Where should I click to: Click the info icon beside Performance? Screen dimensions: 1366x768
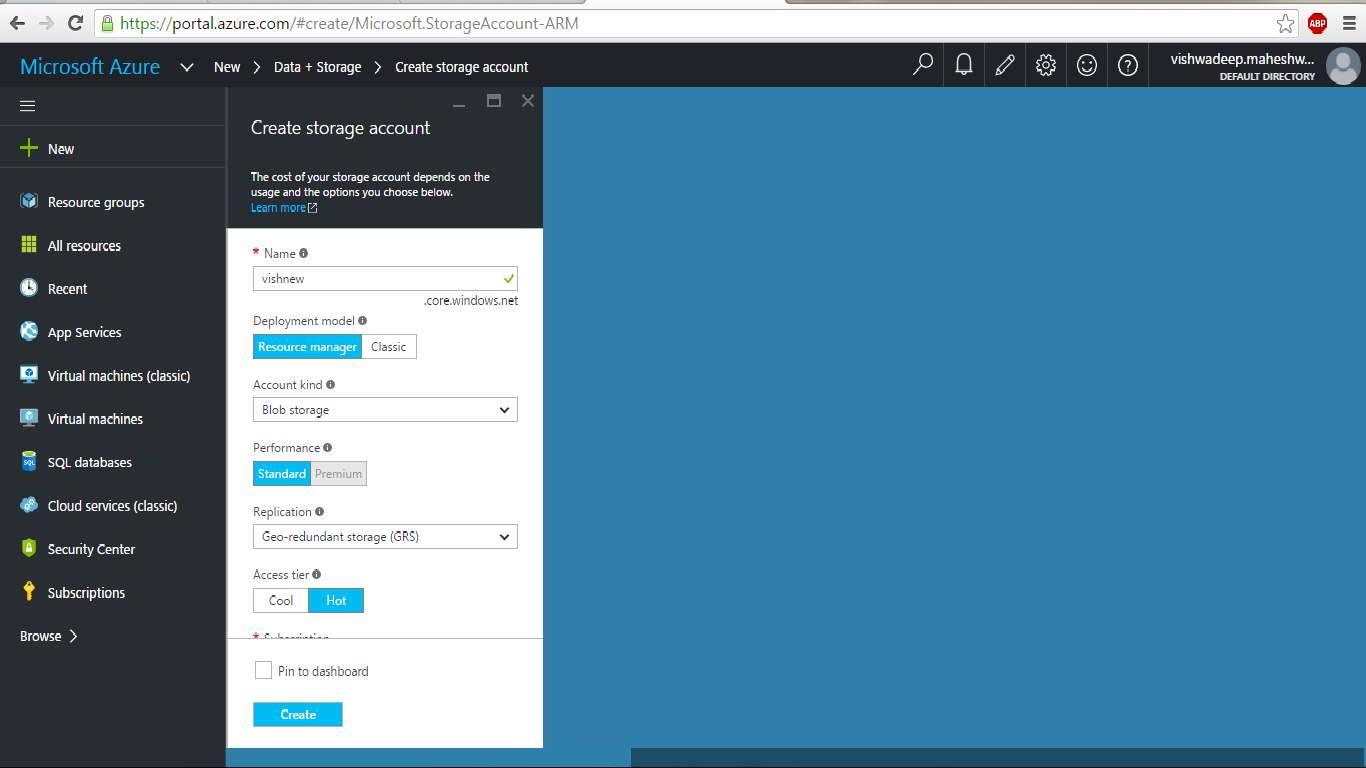327,448
